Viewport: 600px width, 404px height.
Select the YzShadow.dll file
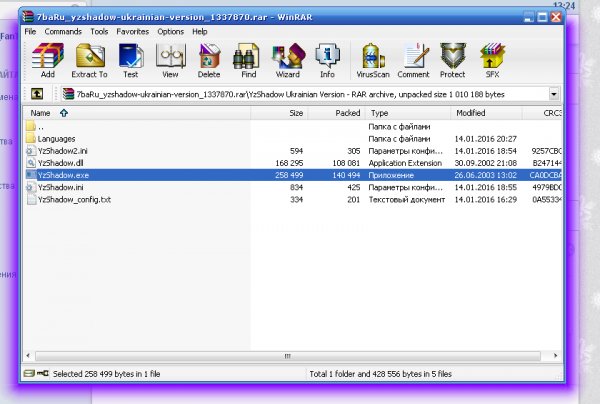[x=293, y=163]
